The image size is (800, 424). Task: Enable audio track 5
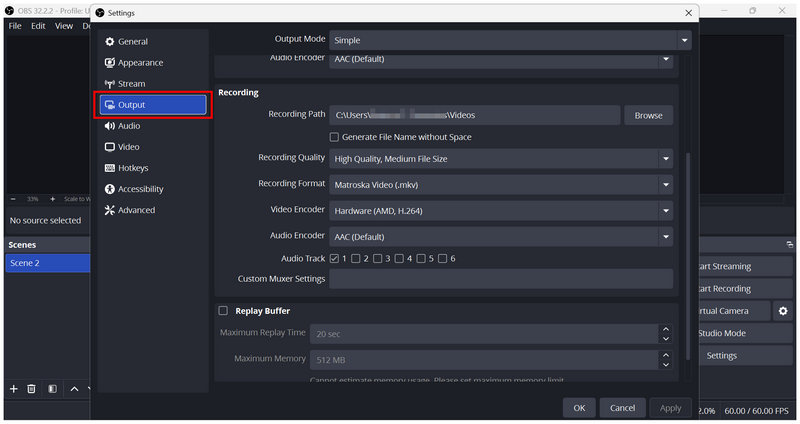click(421, 259)
